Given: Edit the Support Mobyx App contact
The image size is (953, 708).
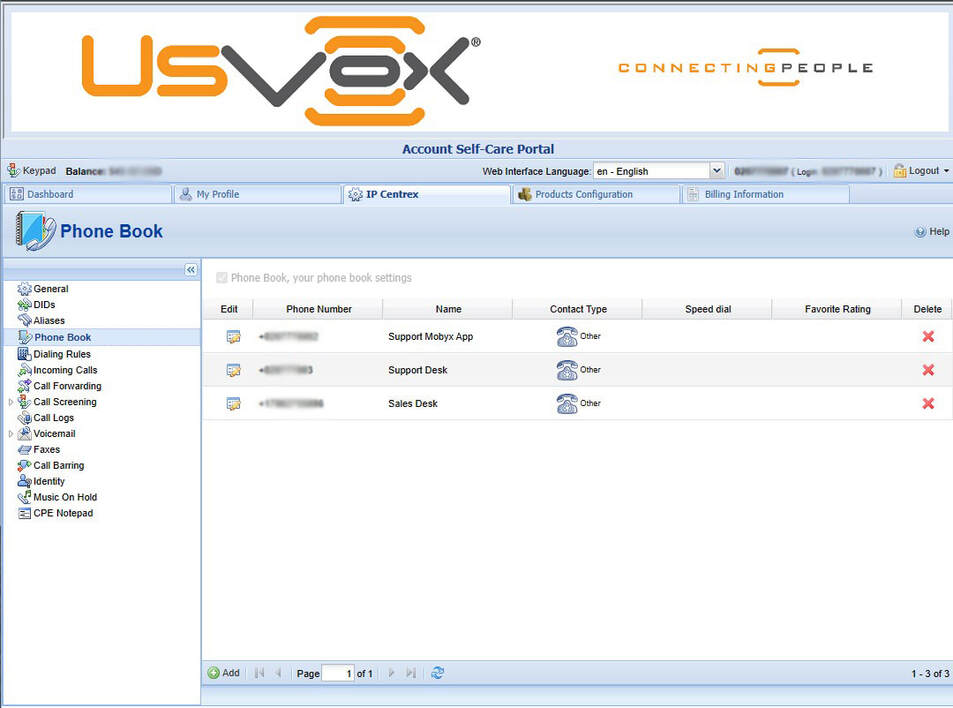Looking at the screenshot, I should coord(233,337).
